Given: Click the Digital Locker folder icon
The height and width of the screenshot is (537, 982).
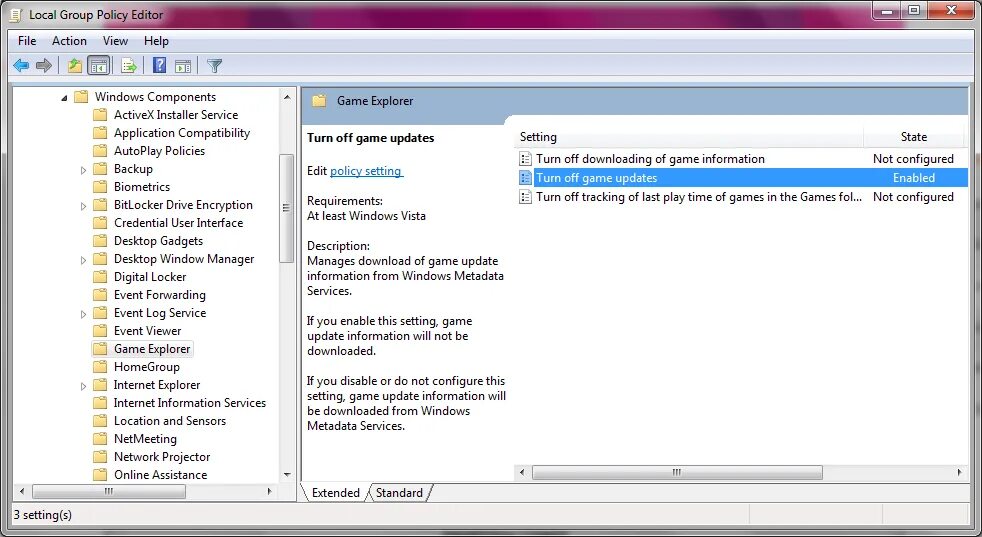Looking at the screenshot, I should coord(100,277).
